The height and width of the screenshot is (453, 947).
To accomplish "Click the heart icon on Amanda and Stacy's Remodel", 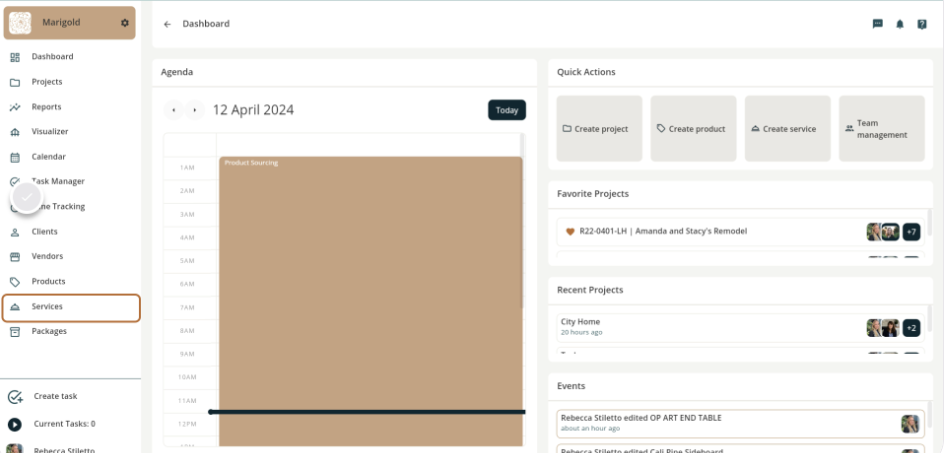I will click(x=570, y=231).
